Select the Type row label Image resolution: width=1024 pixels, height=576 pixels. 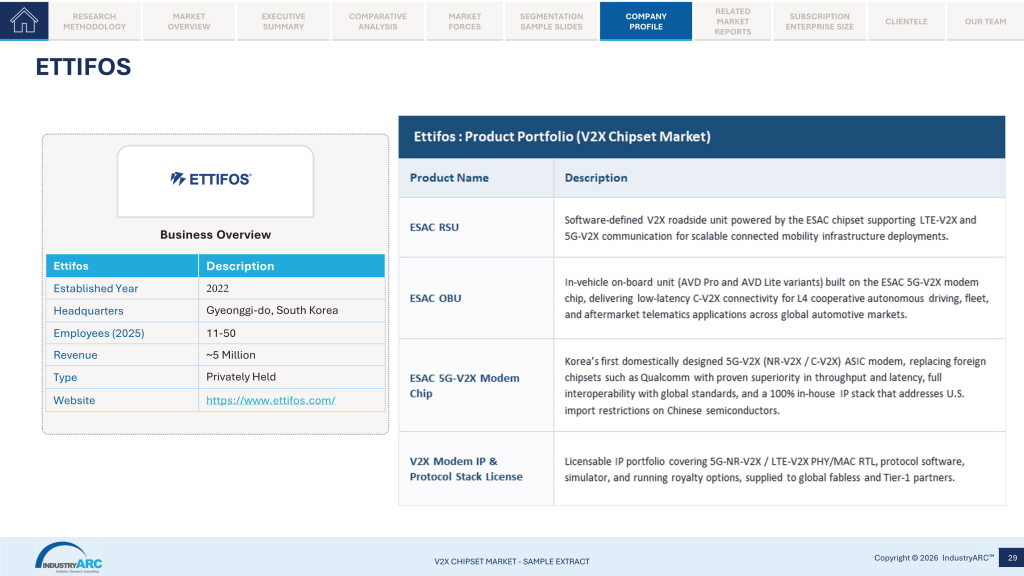65,377
